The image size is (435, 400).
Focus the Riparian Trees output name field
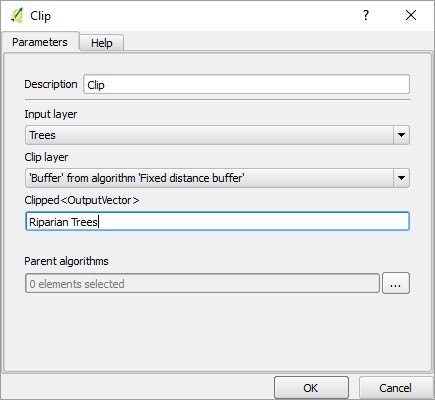point(217,221)
